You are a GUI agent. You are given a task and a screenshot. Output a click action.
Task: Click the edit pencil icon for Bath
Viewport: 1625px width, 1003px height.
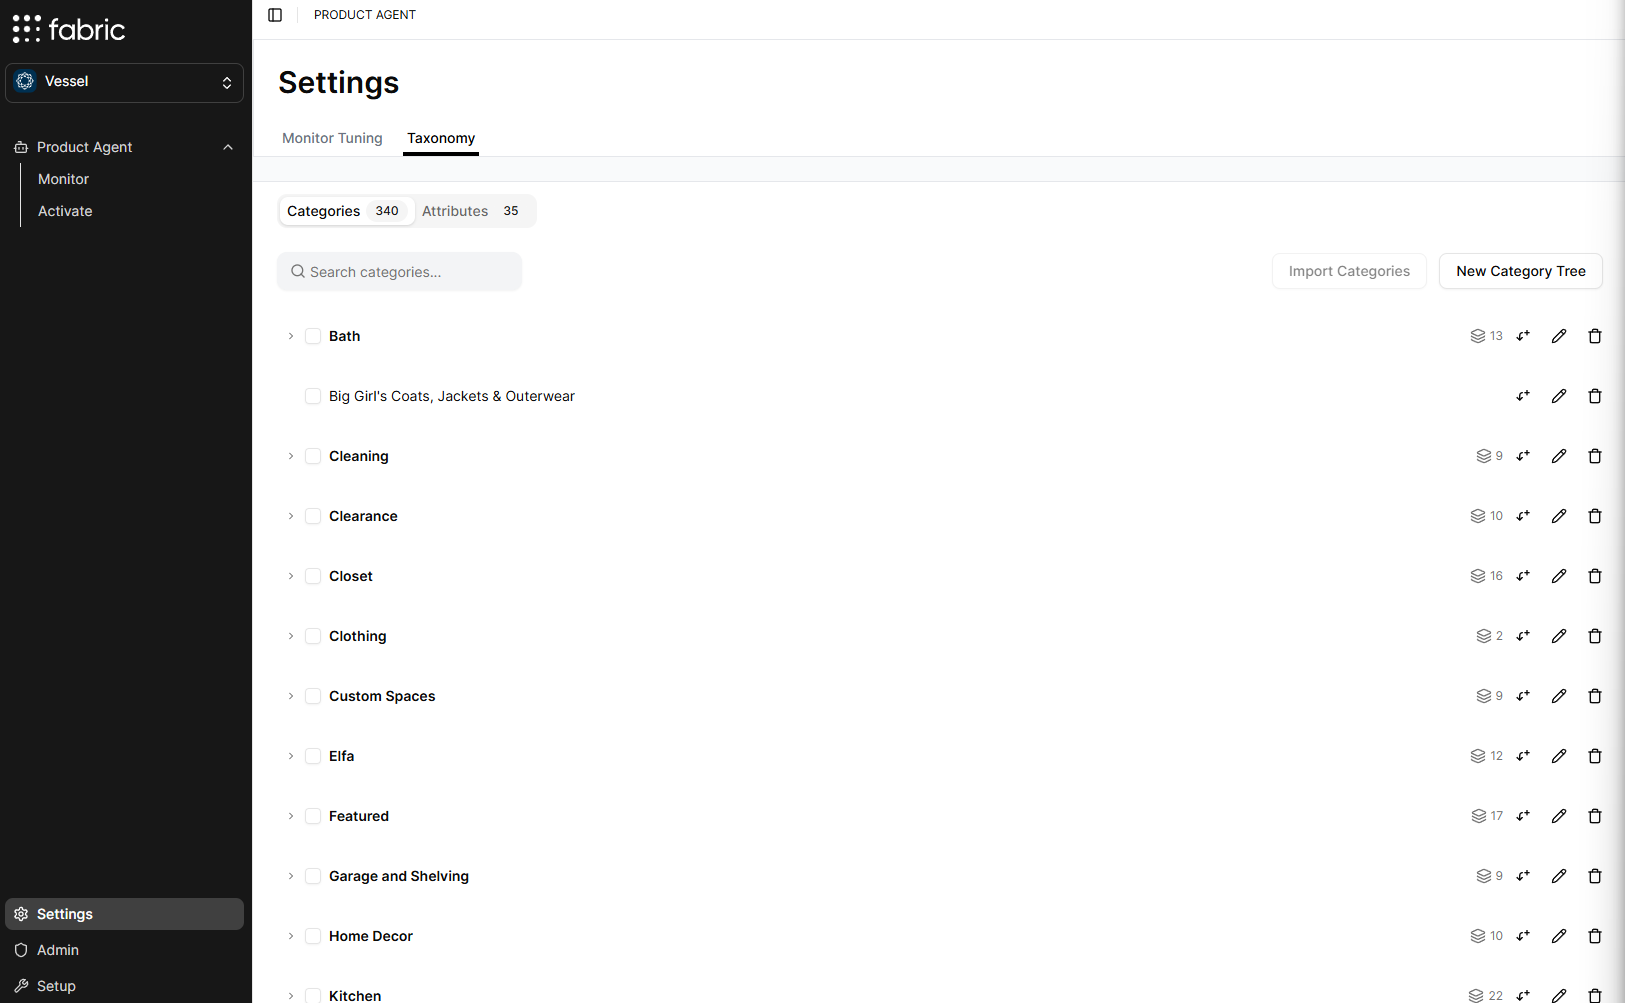1559,336
